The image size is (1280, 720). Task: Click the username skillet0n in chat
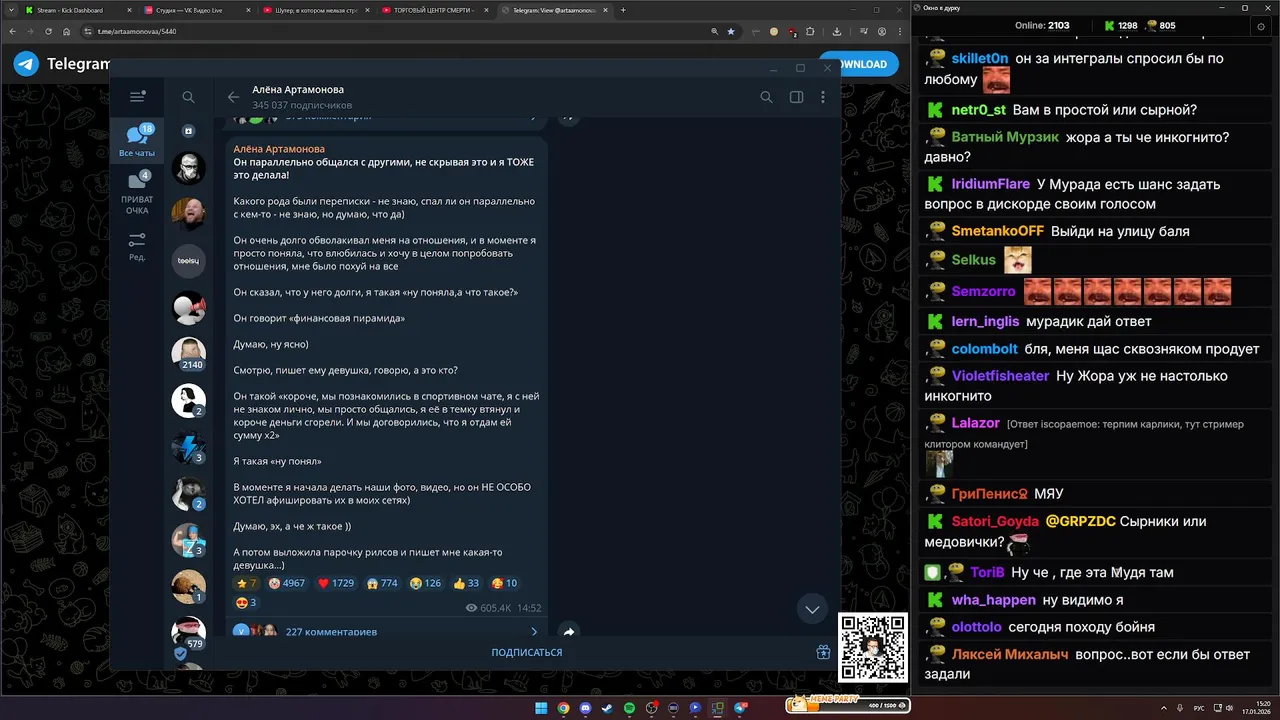point(980,59)
